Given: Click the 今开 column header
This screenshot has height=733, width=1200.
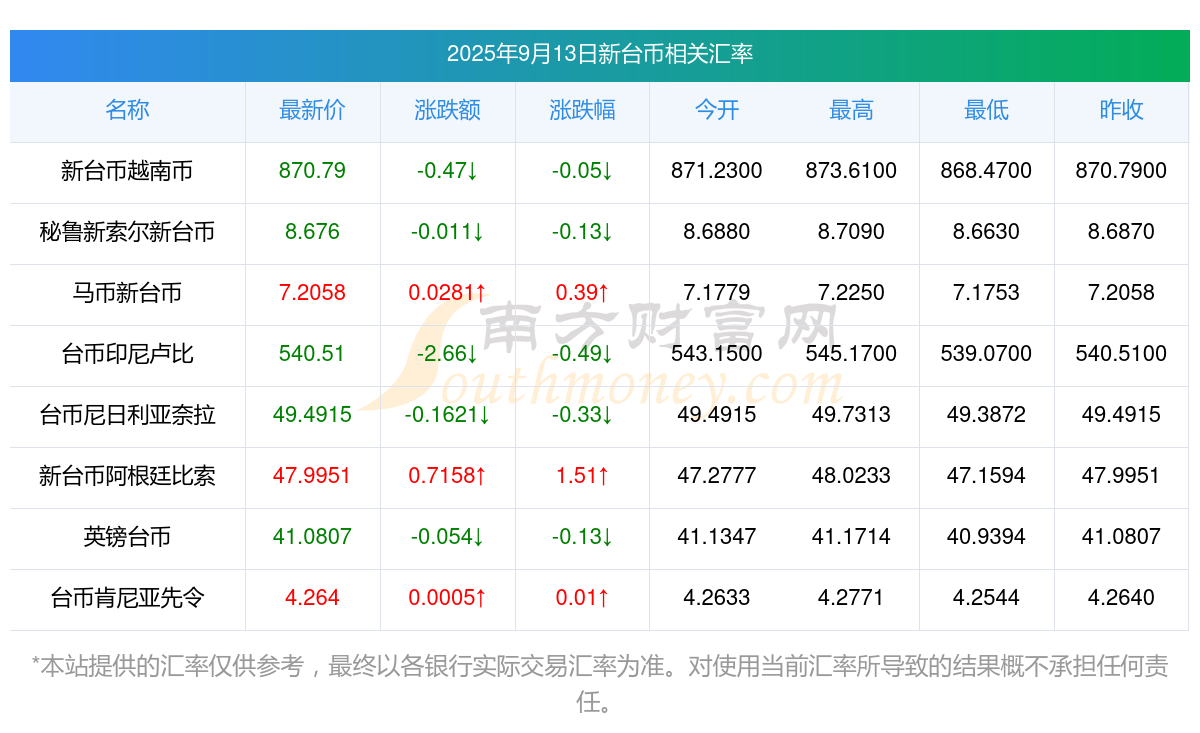Looking at the screenshot, I should pos(717,110).
